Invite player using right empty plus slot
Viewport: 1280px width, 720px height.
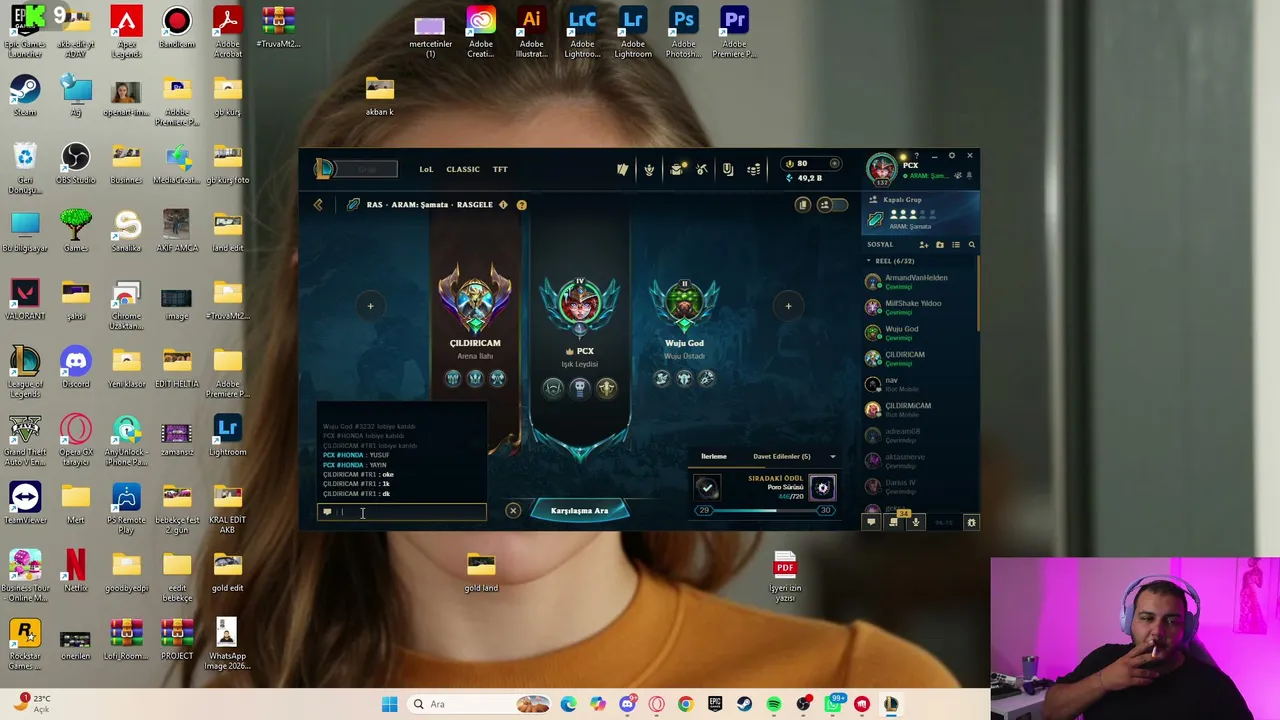(788, 306)
